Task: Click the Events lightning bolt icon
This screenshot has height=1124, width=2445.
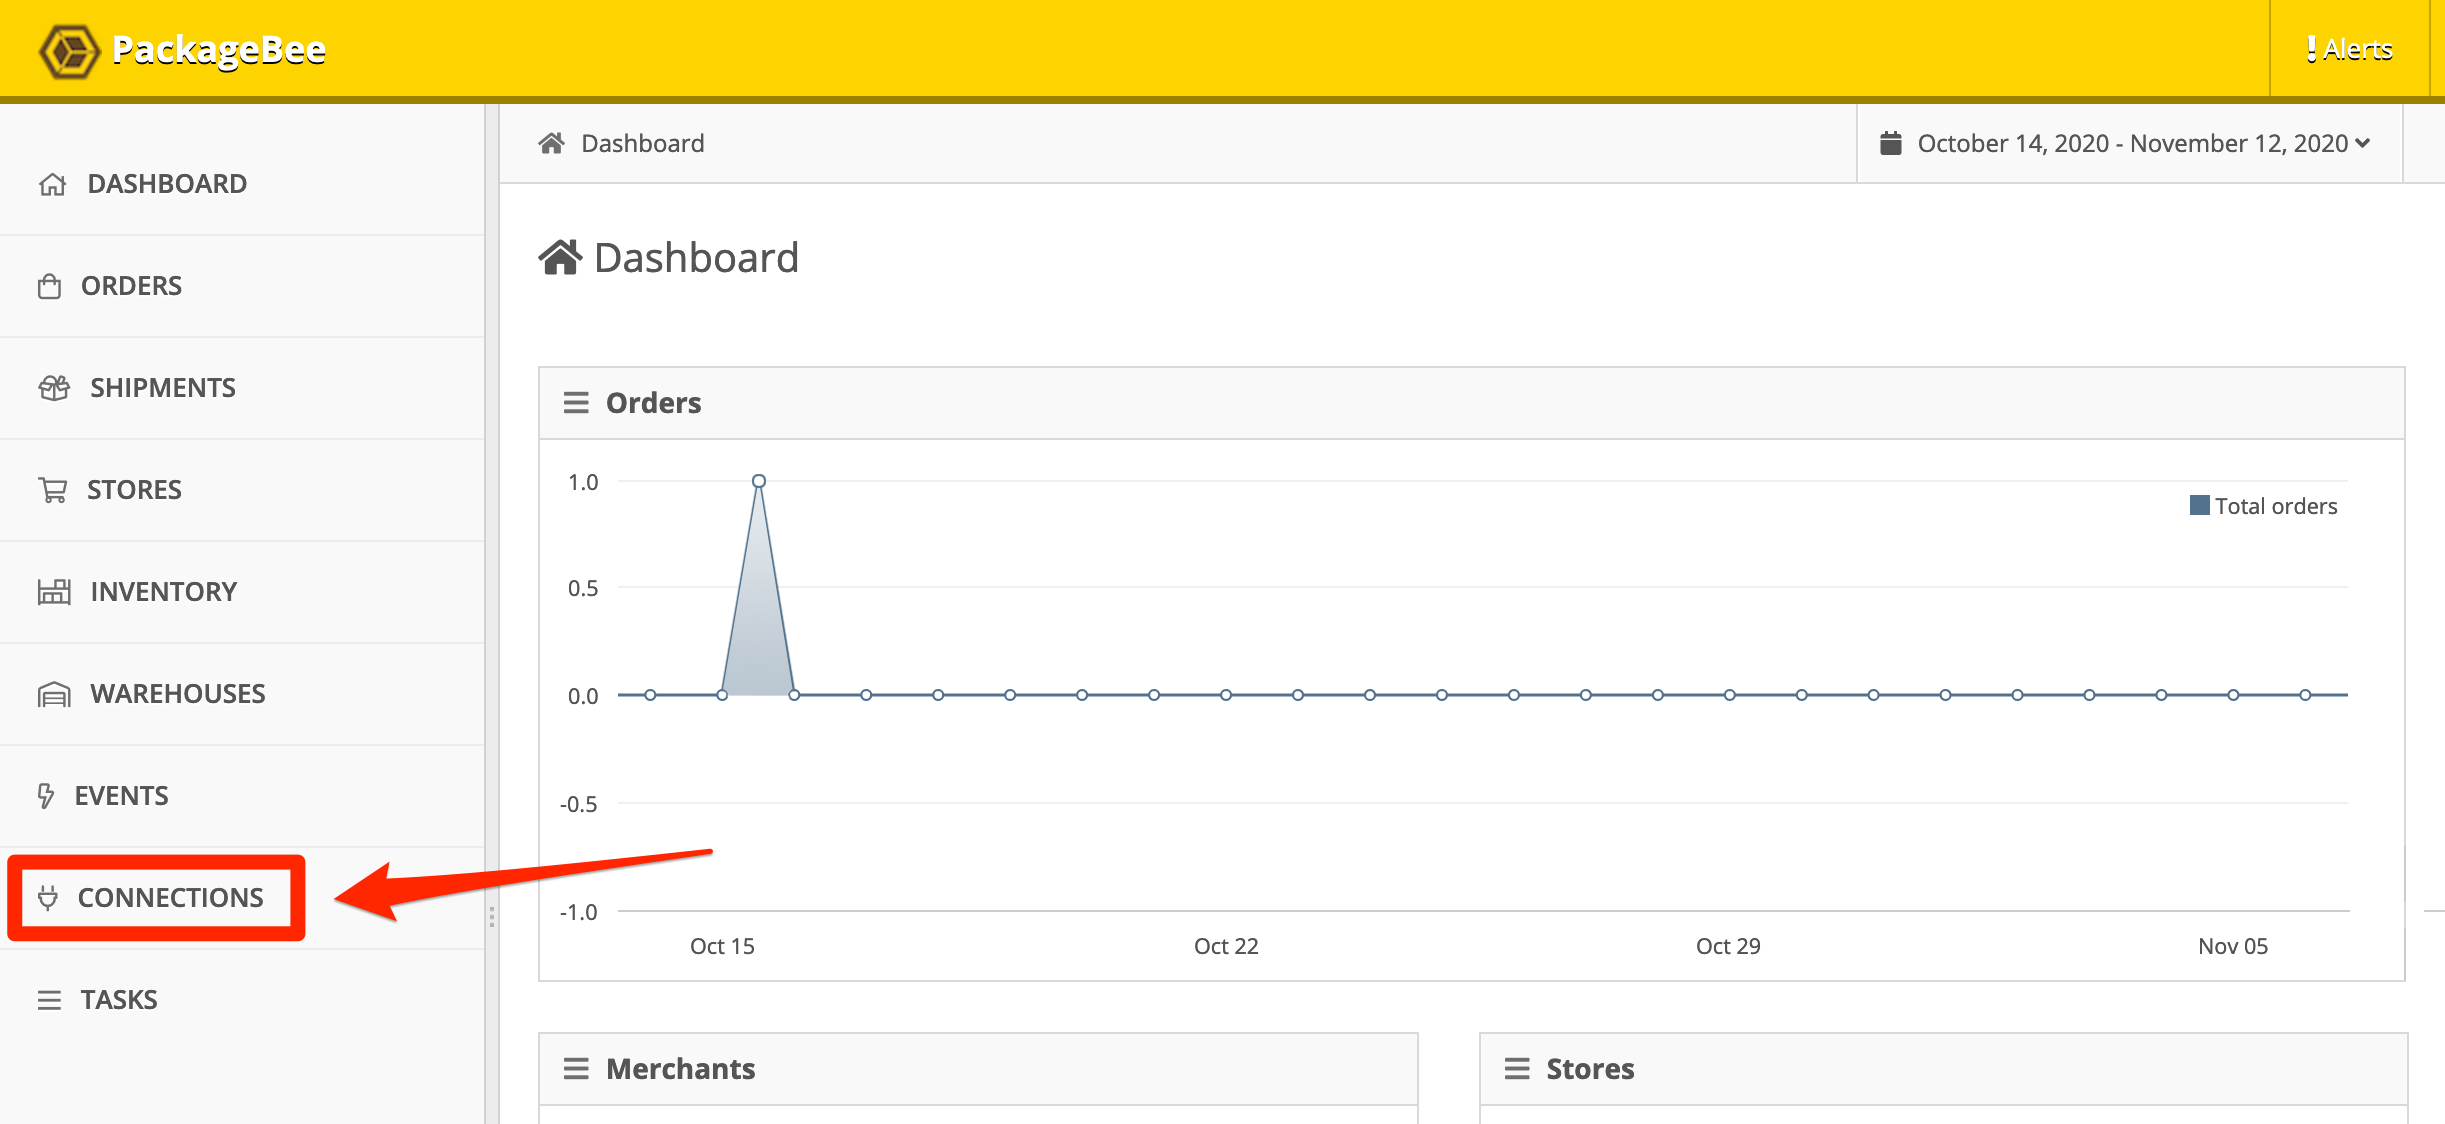Action: [x=46, y=796]
